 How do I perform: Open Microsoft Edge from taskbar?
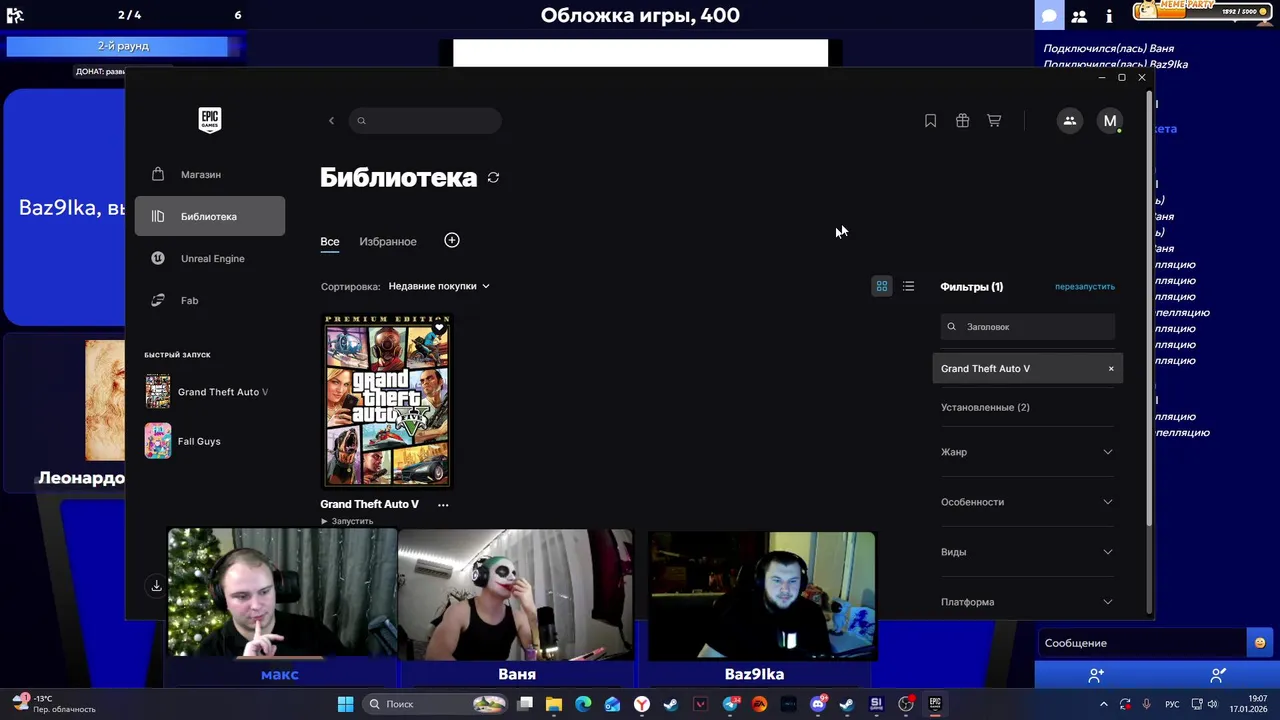[583, 704]
